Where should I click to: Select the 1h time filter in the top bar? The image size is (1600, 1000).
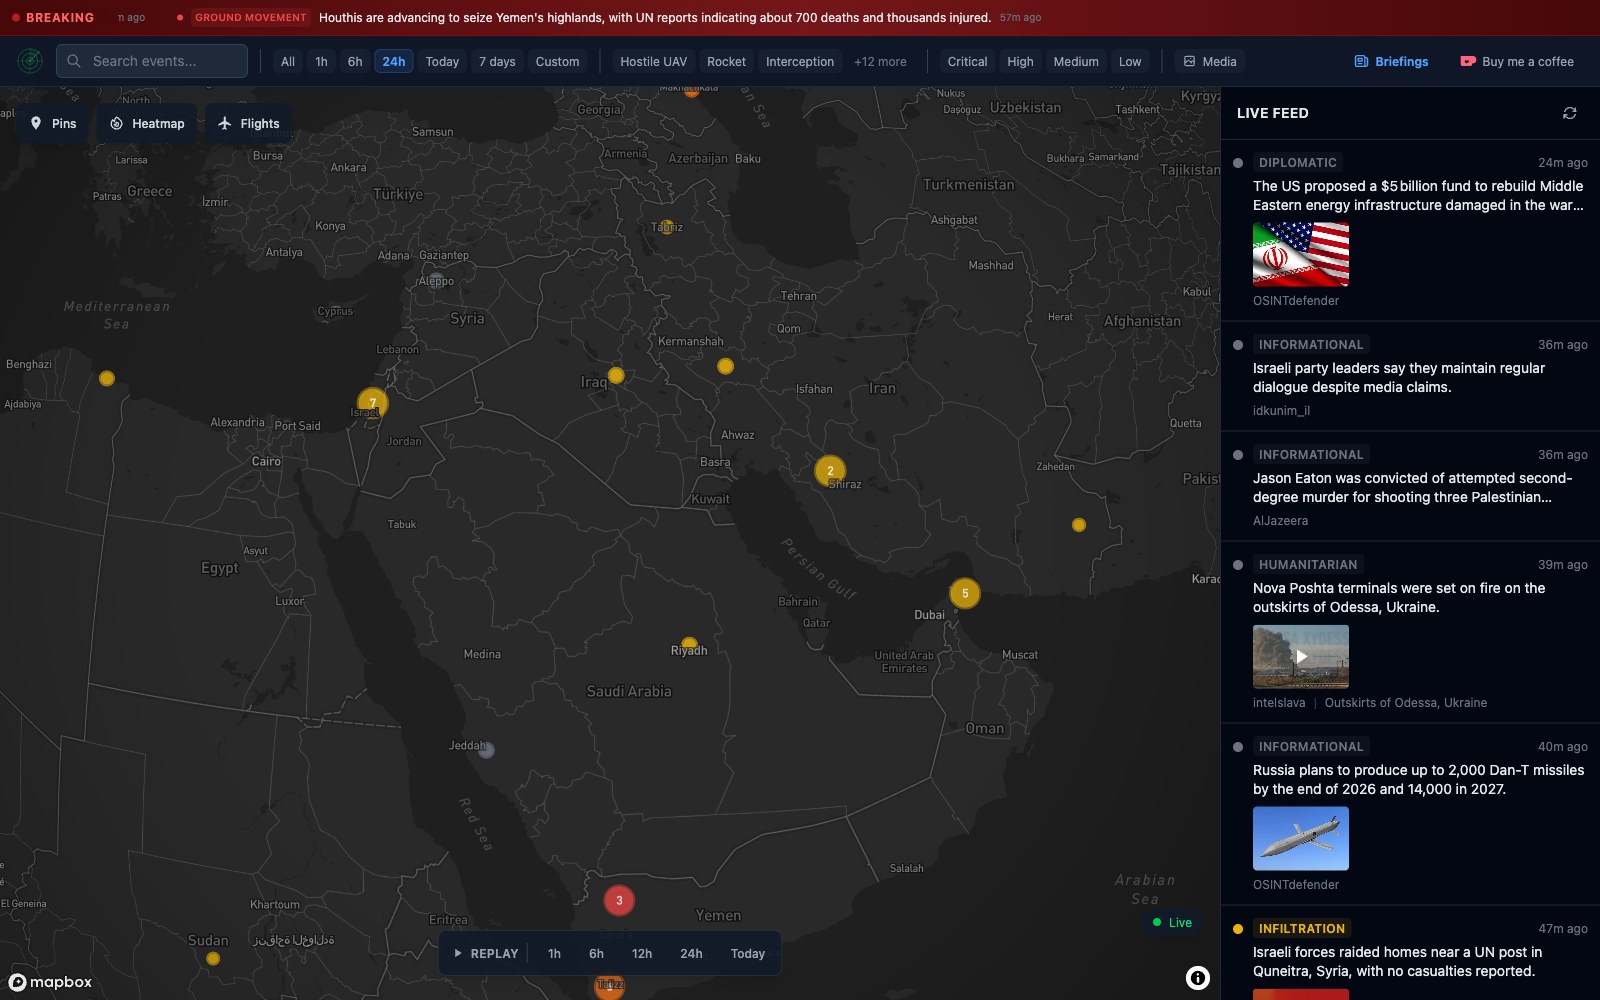(321, 61)
